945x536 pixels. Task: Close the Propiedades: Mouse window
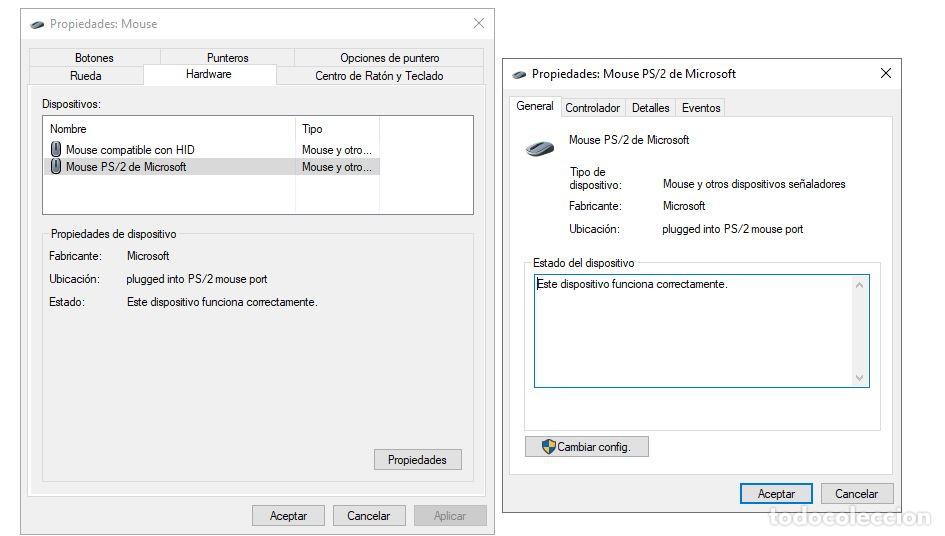coord(479,24)
